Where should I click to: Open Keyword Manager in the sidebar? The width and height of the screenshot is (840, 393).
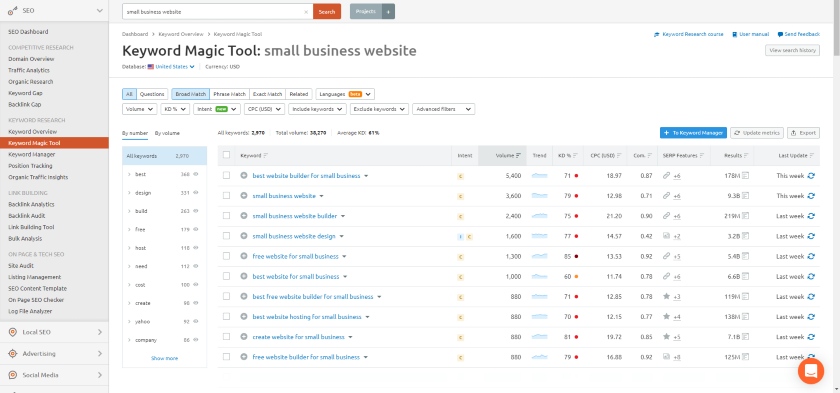tap(32, 154)
